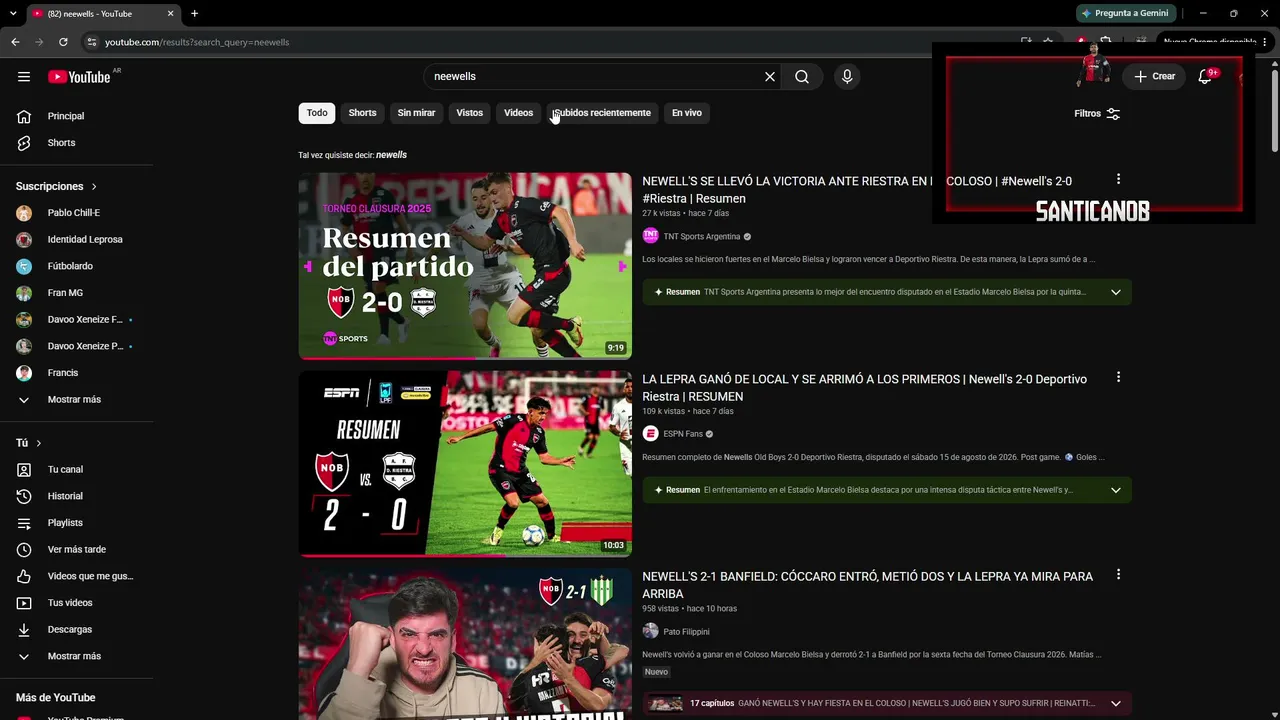
Task: Click the suggested correction "newells"
Action: [391, 155]
